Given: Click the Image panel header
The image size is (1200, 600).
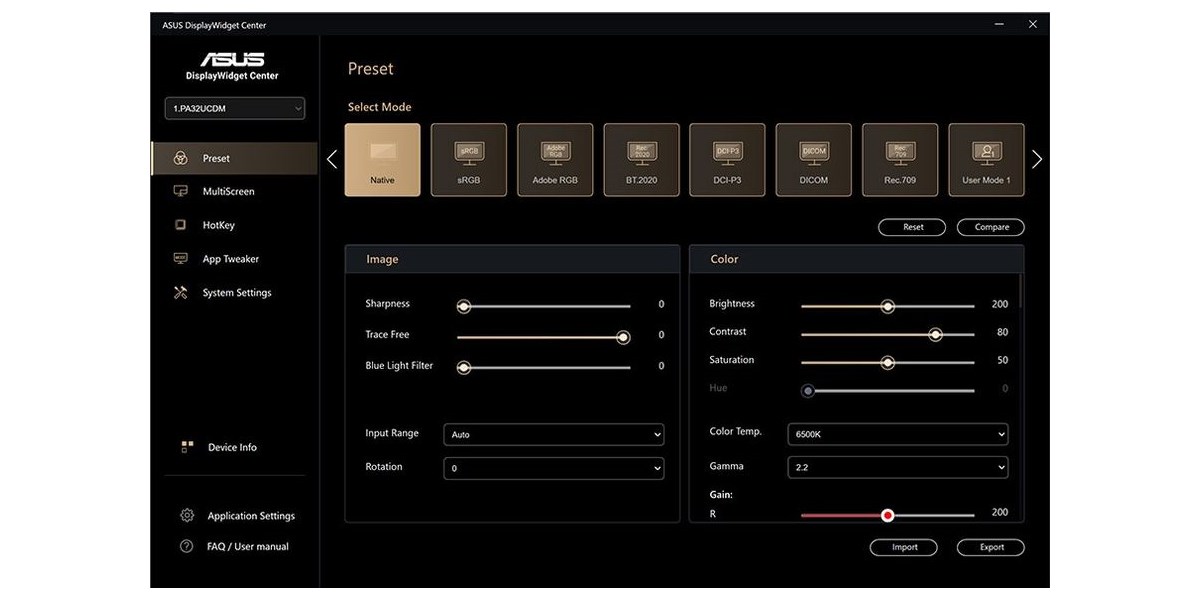Looking at the screenshot, I should [512, 259].
